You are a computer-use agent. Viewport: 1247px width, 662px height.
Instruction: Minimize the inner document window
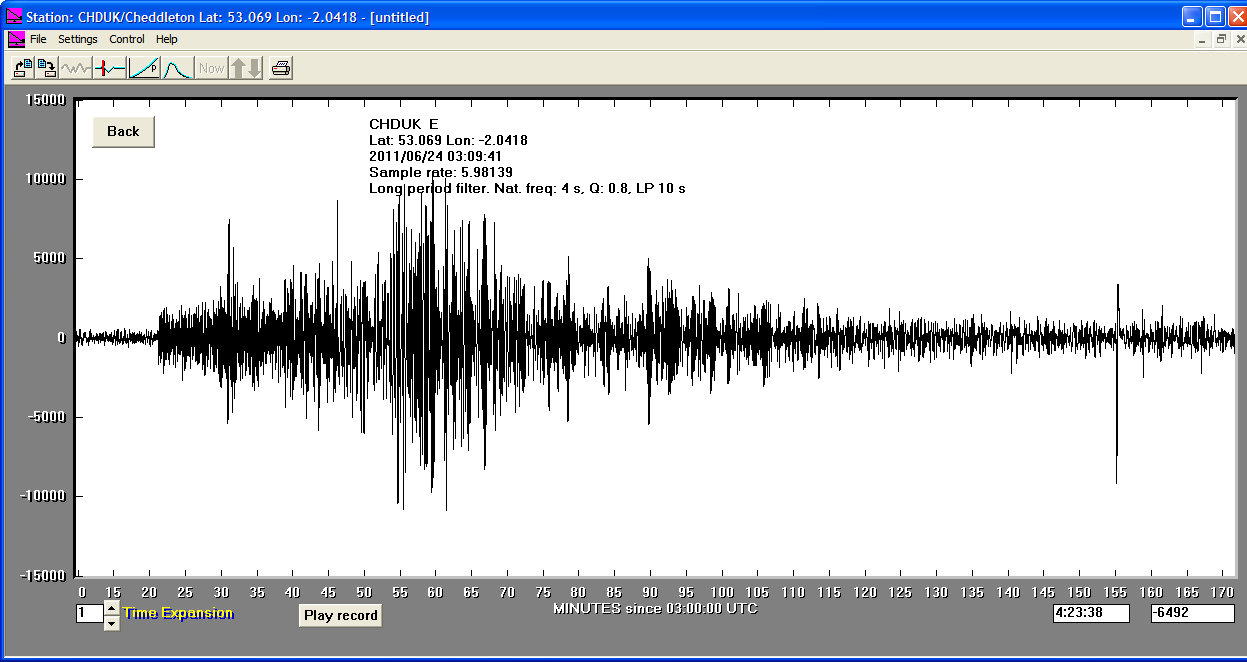click(x=1203, y=39)
